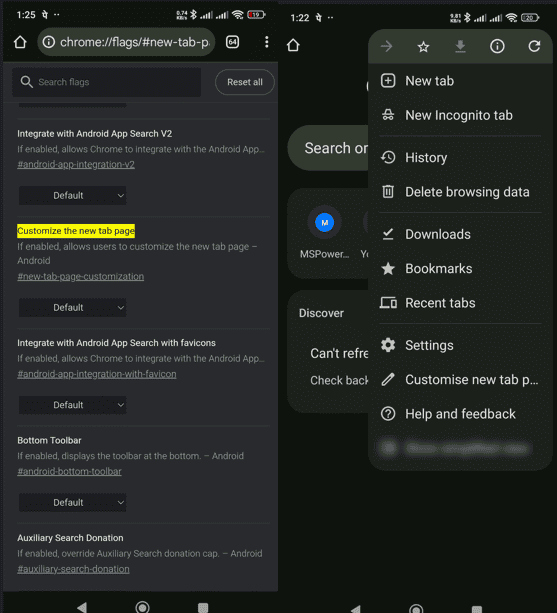This screenshot has height=613, width=557.
Task: Click highlighted Customize the new tab page title
Action: tap(76, 231)
